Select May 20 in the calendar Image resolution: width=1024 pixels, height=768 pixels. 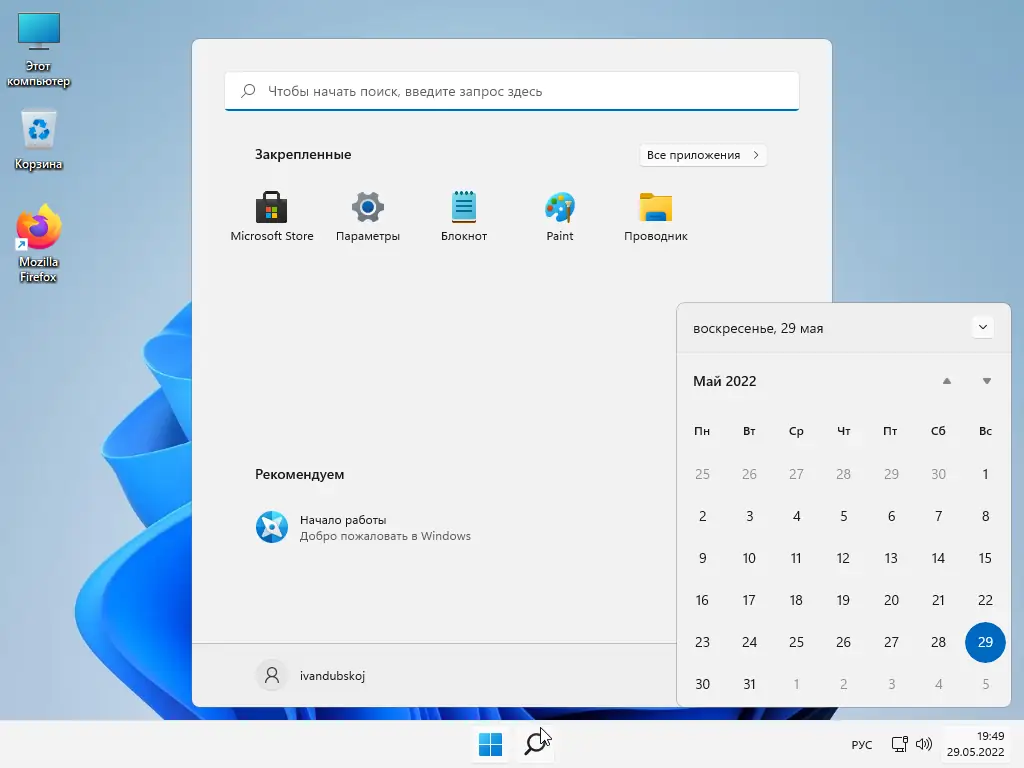pyautogui.click(x=891, y=600)
